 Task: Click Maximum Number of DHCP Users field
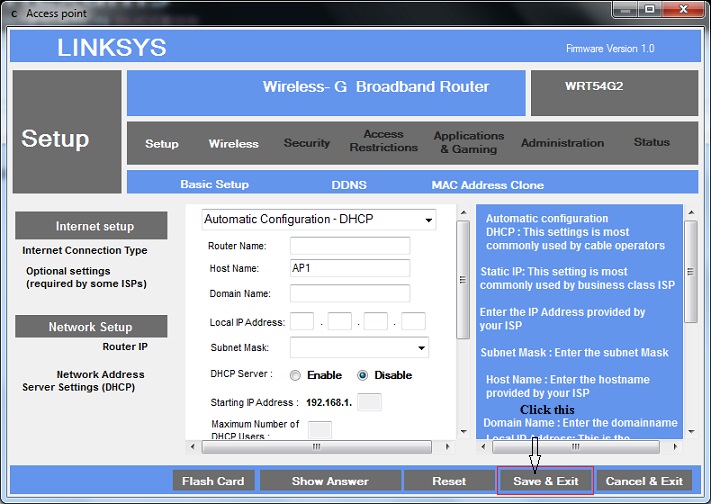pos(320,430)
